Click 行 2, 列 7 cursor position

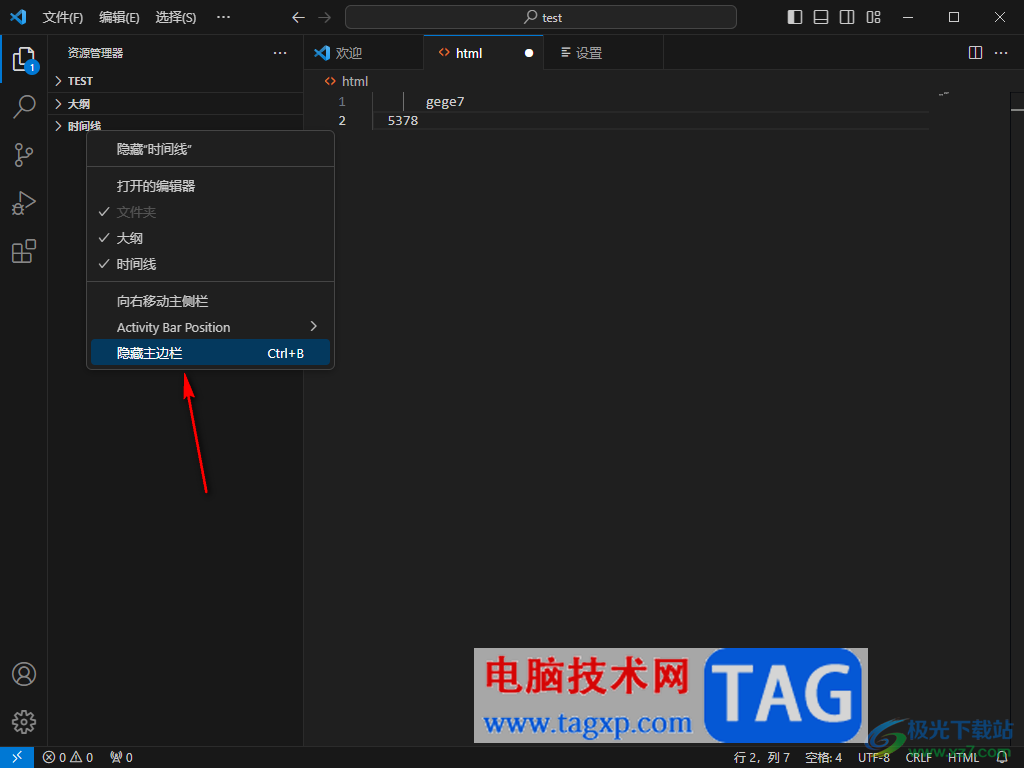(x=761, y=757)
